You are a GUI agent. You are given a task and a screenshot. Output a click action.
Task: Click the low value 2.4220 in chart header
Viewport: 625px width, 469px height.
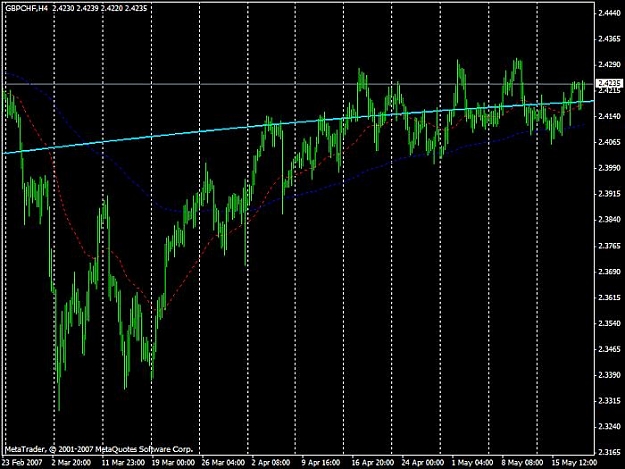click(111, 8)
